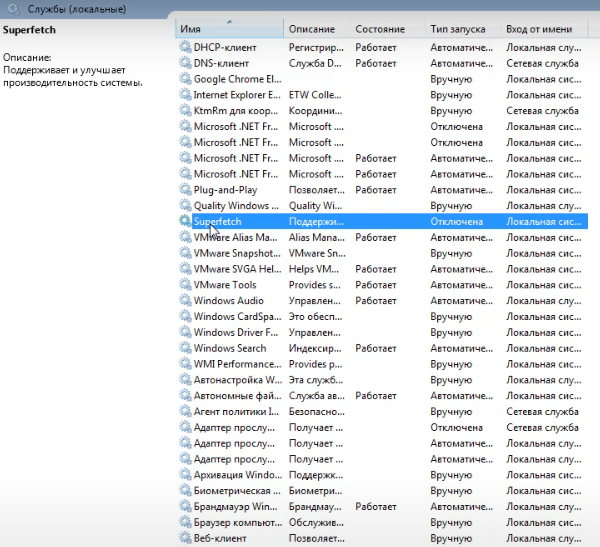Click the icon next to KtmRm для коор...
This screenshot has height=547, width=600.
[x=185, y=110]
